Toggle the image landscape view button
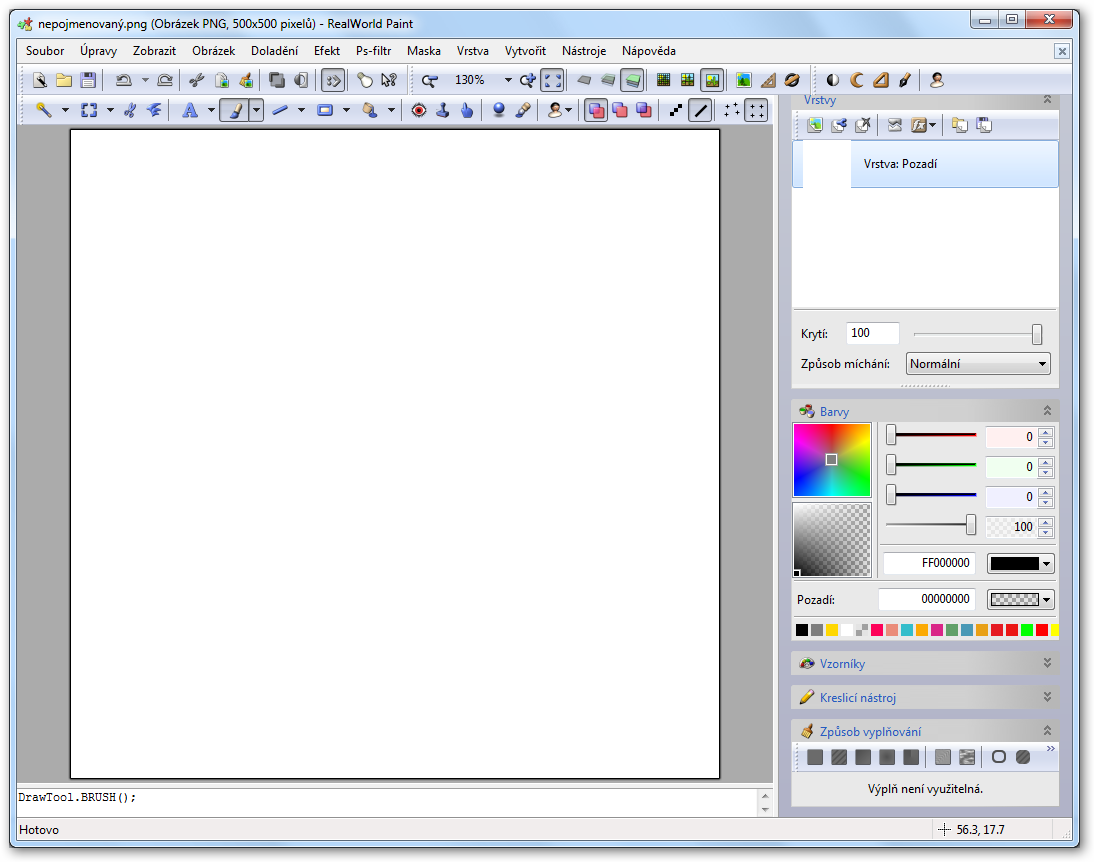1094x862 pixels. 712,80
